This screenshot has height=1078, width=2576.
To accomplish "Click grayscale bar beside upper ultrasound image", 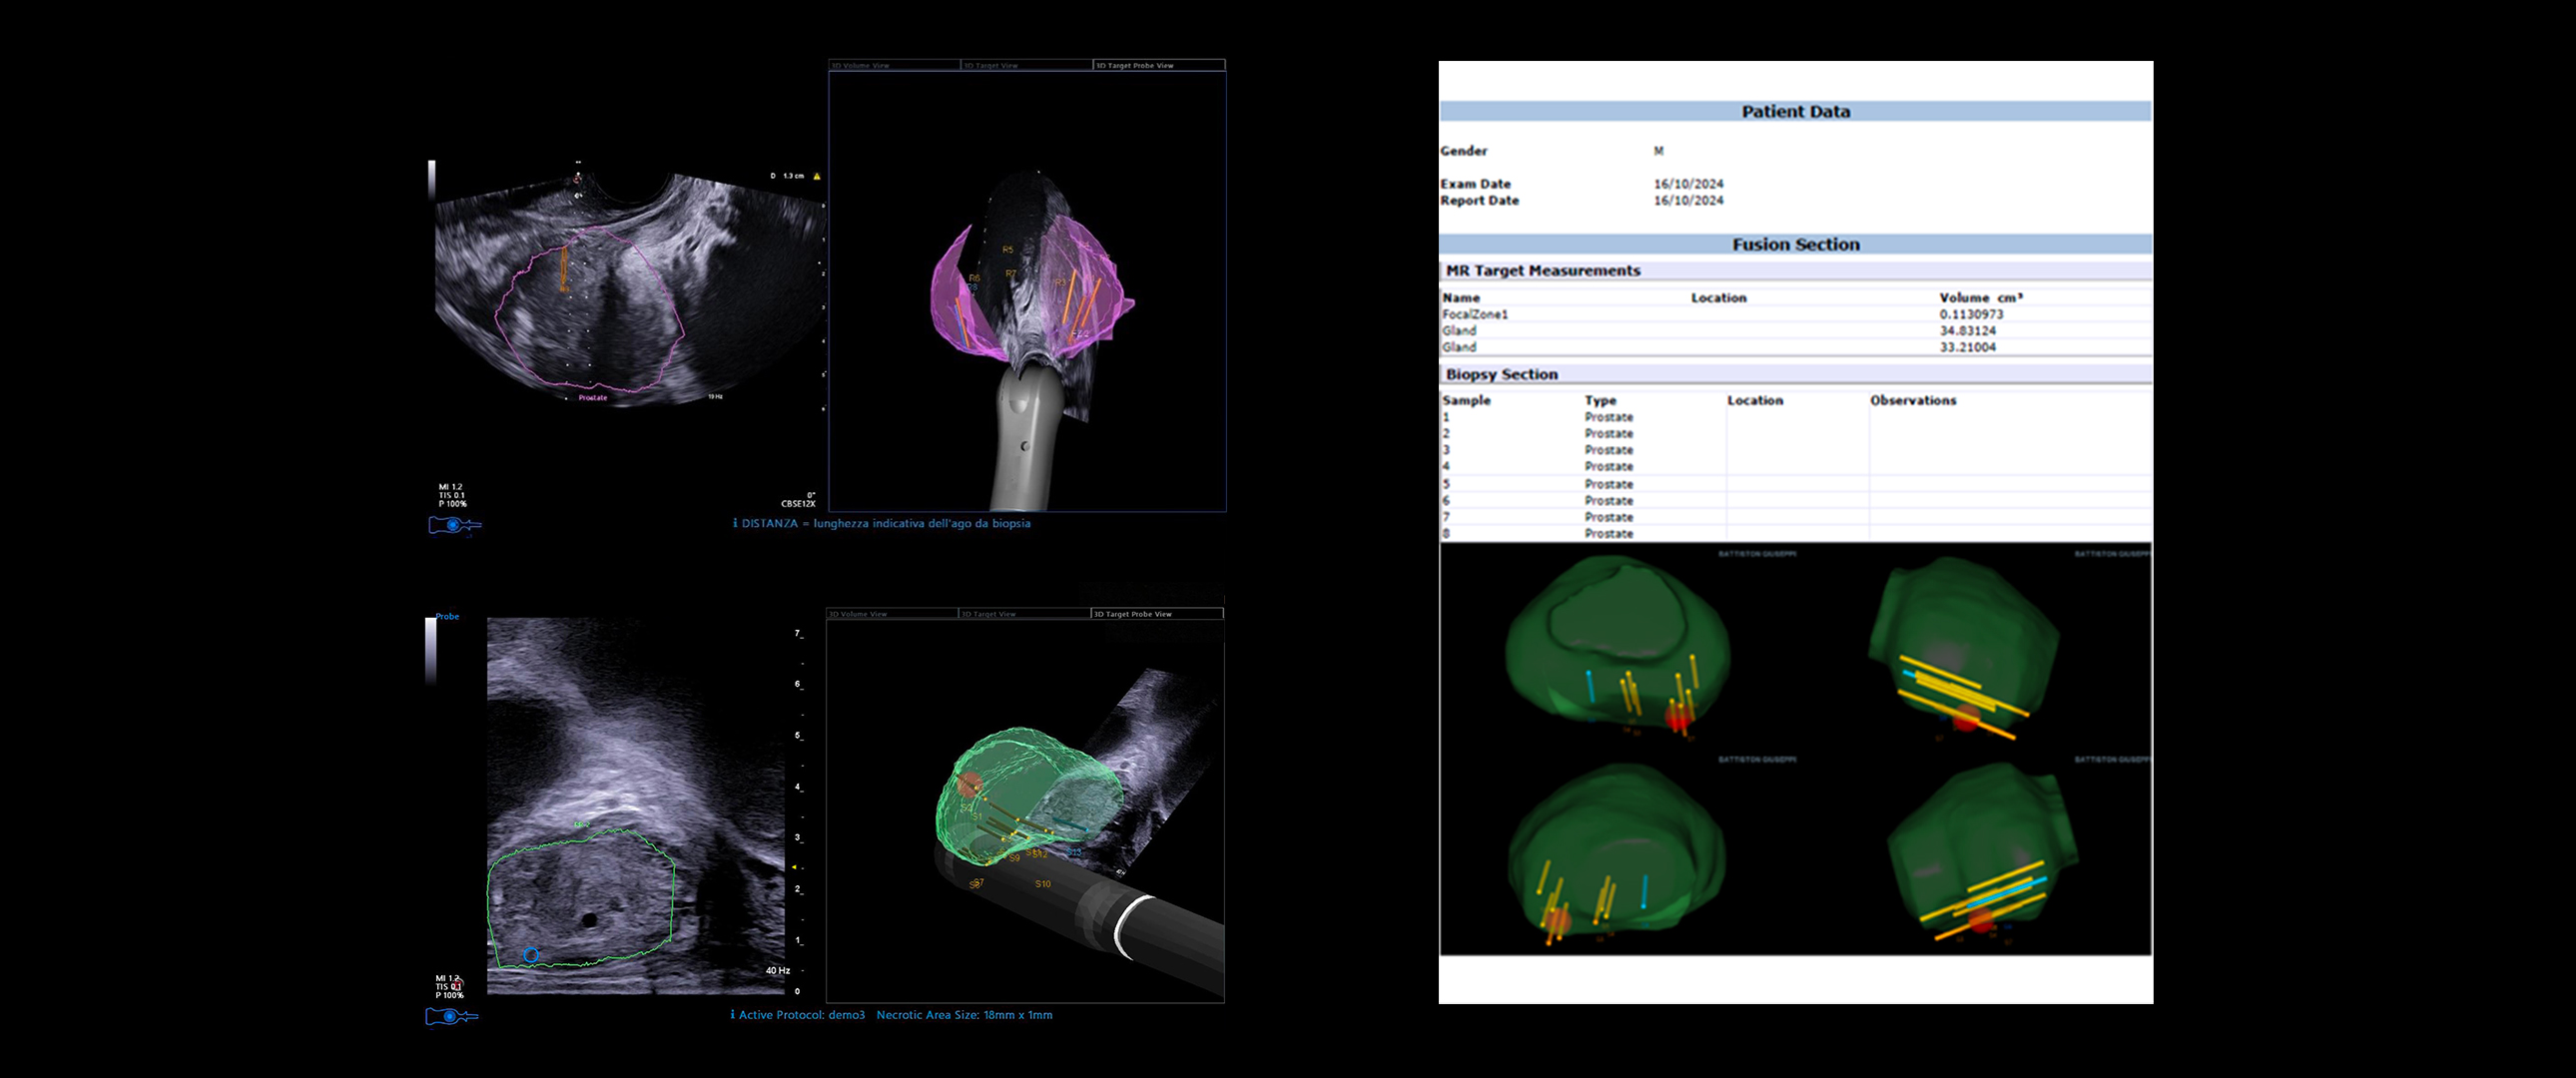I will [432, 180].
